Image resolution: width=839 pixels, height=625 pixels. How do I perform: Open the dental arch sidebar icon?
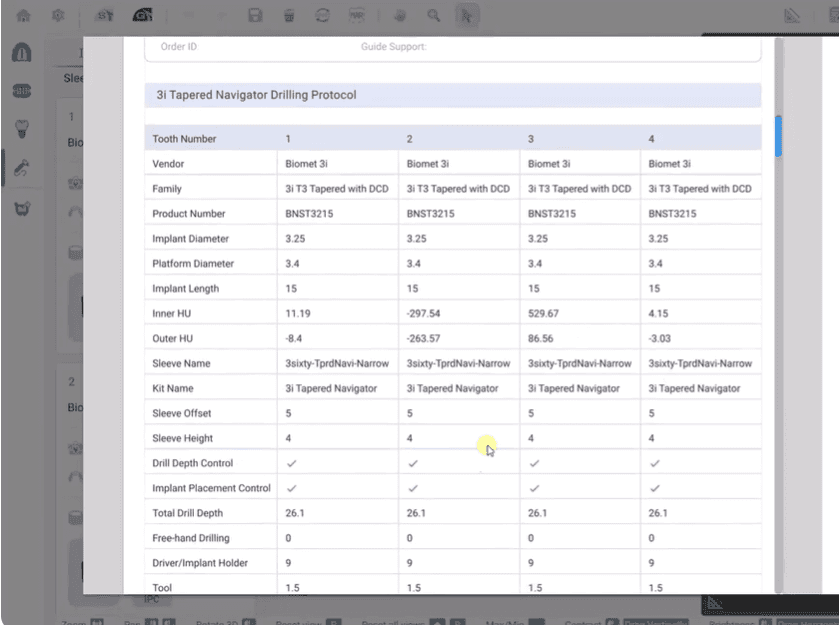22,53
